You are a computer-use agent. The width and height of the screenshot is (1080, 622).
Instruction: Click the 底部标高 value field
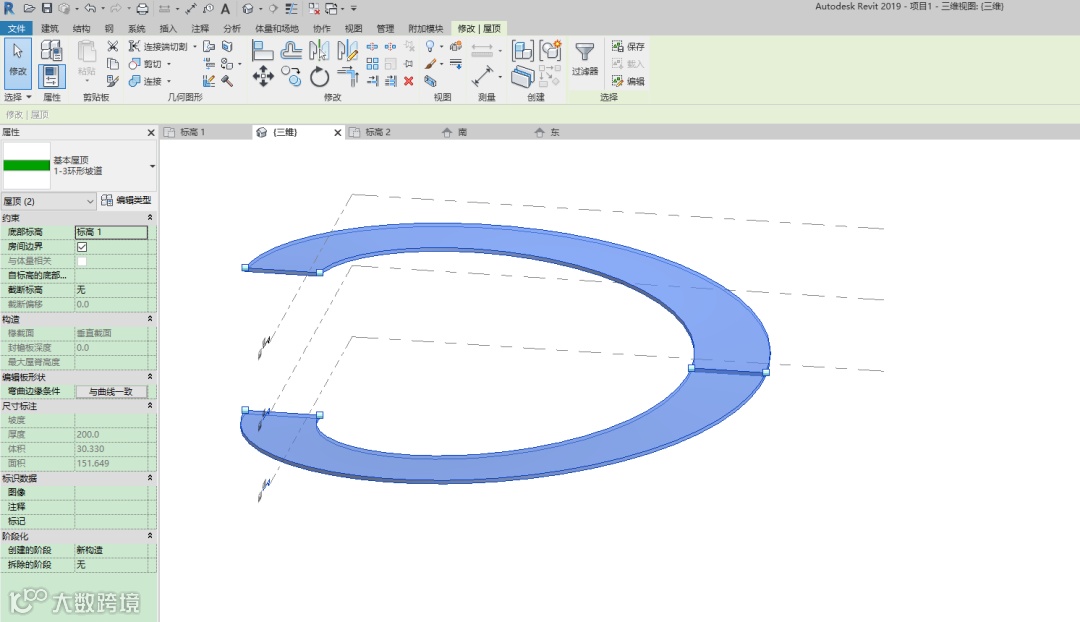coord(111,232)
